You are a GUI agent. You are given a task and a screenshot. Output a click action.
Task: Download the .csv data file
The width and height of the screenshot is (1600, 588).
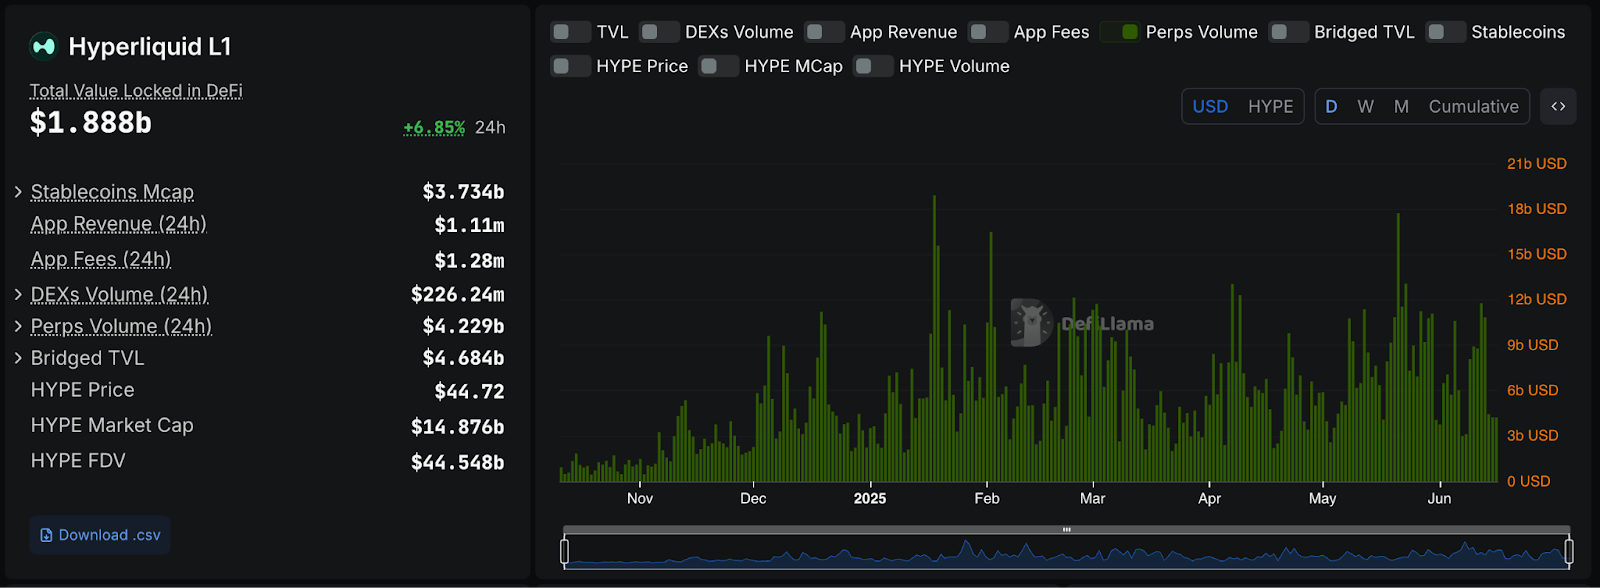click(100, 535)
